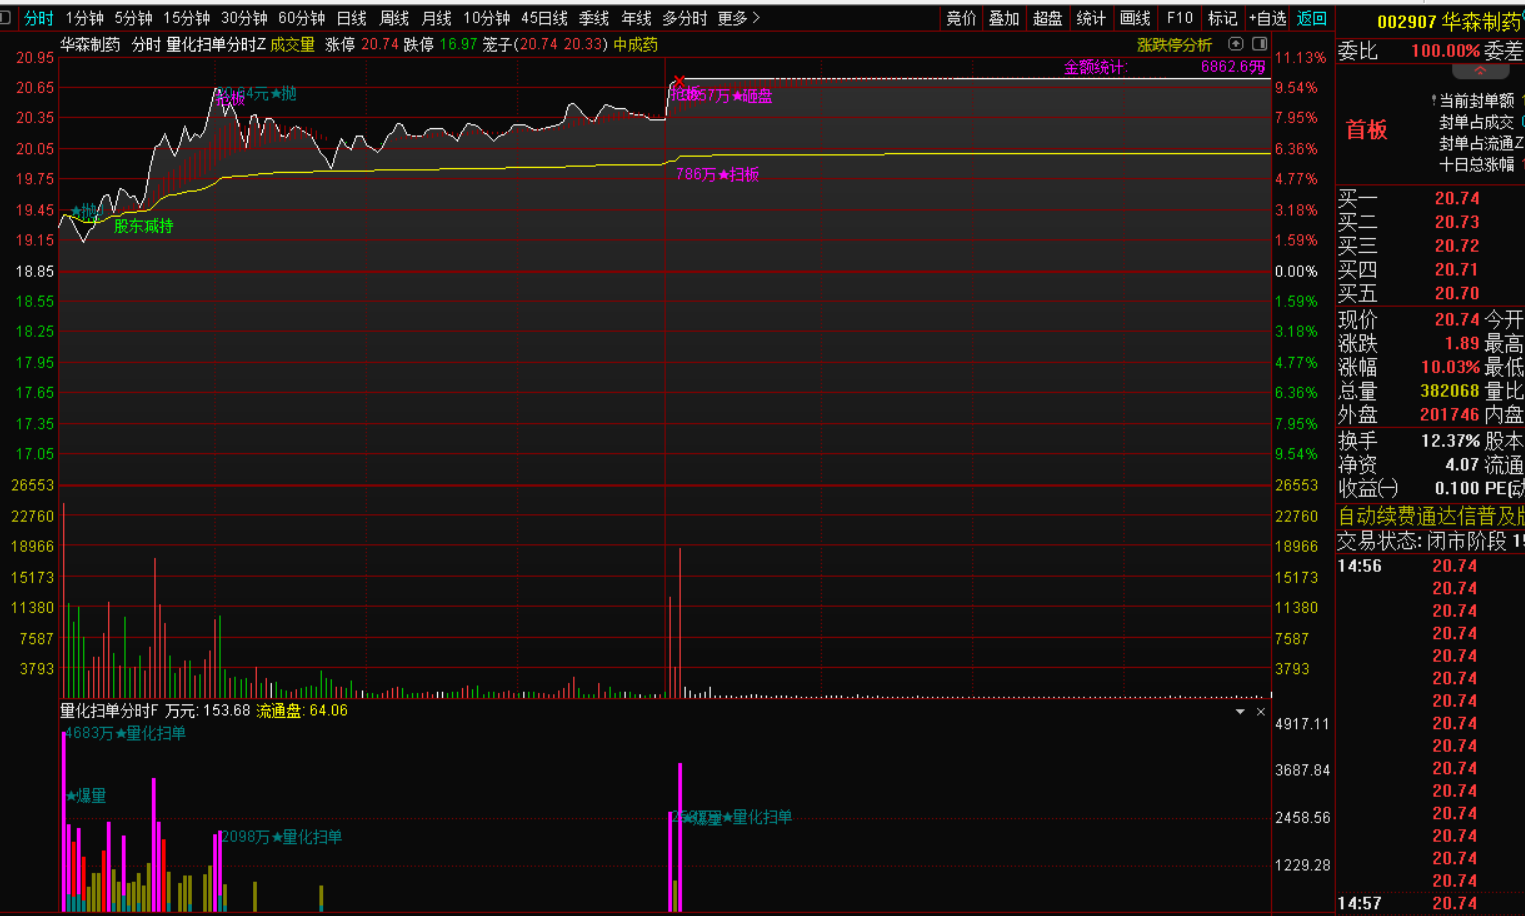Image resolution: width=1525 pixels, height=916 pixels.
Task: Select the 5分钟 period tab
Action: point(133,18)
